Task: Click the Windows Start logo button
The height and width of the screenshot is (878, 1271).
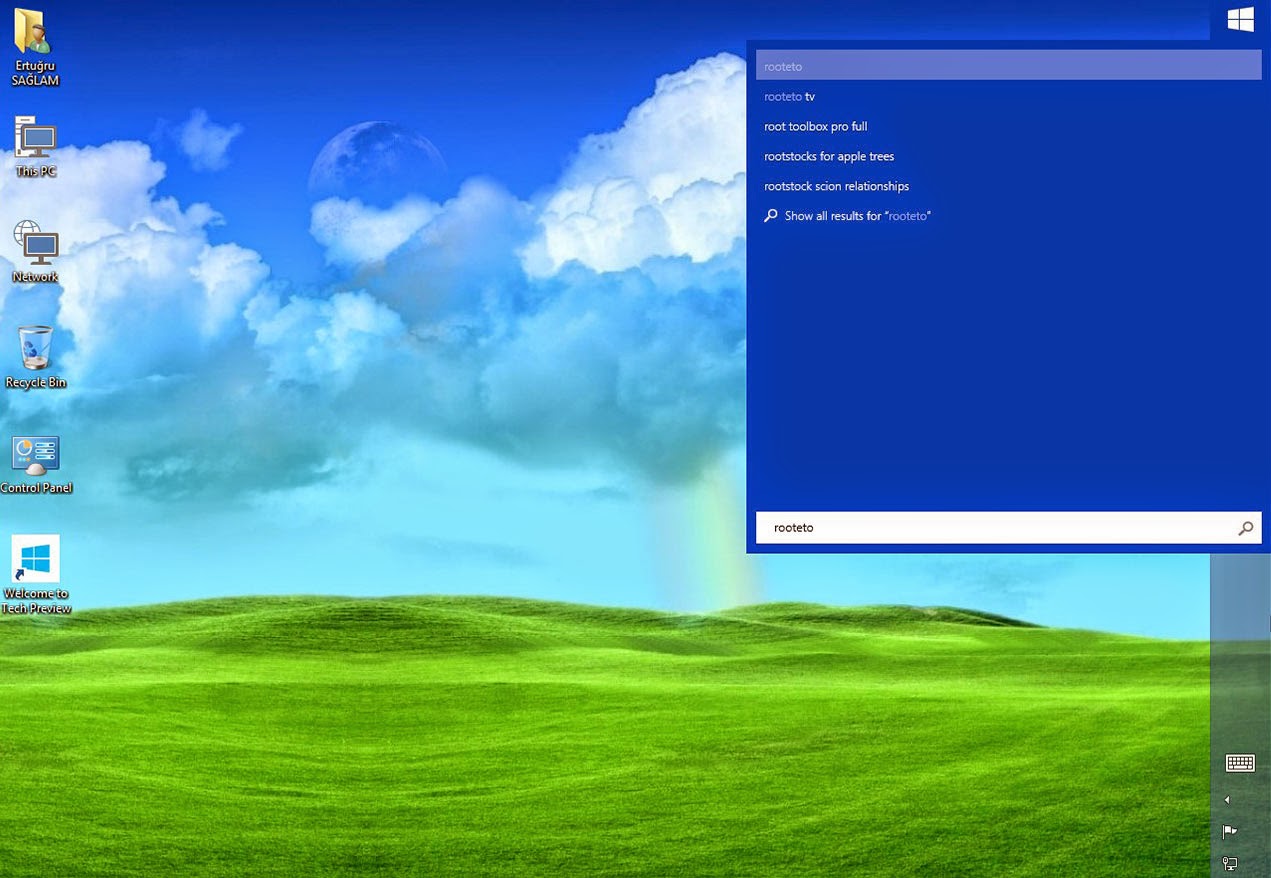Action: coord(1240,20)
